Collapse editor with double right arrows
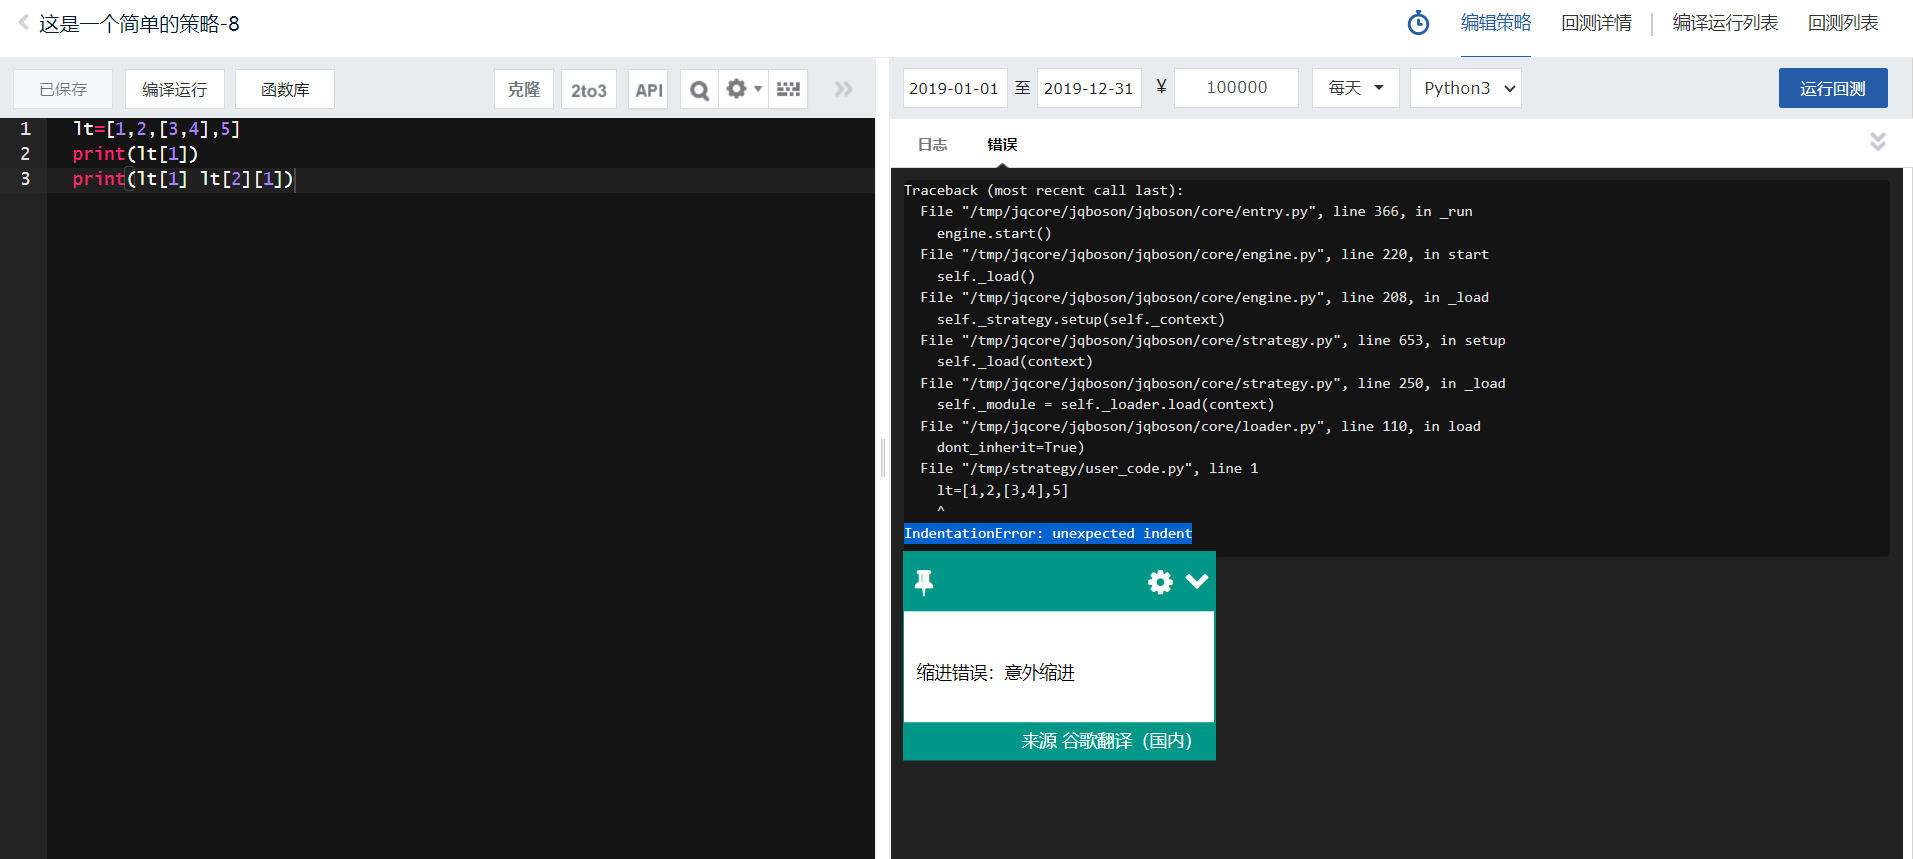Viewport: 1913px width, 859px height. [x=843, y=89]
